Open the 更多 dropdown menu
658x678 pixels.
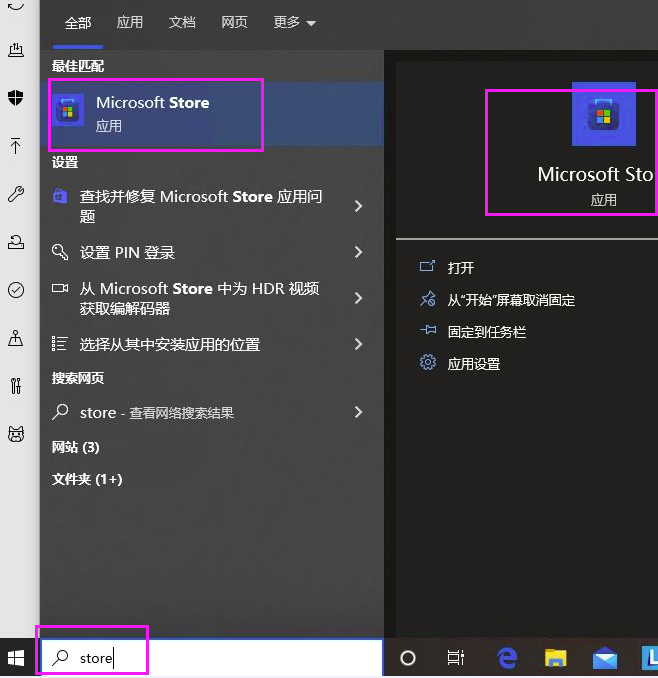pyautogui.click(x=294, y=22)
